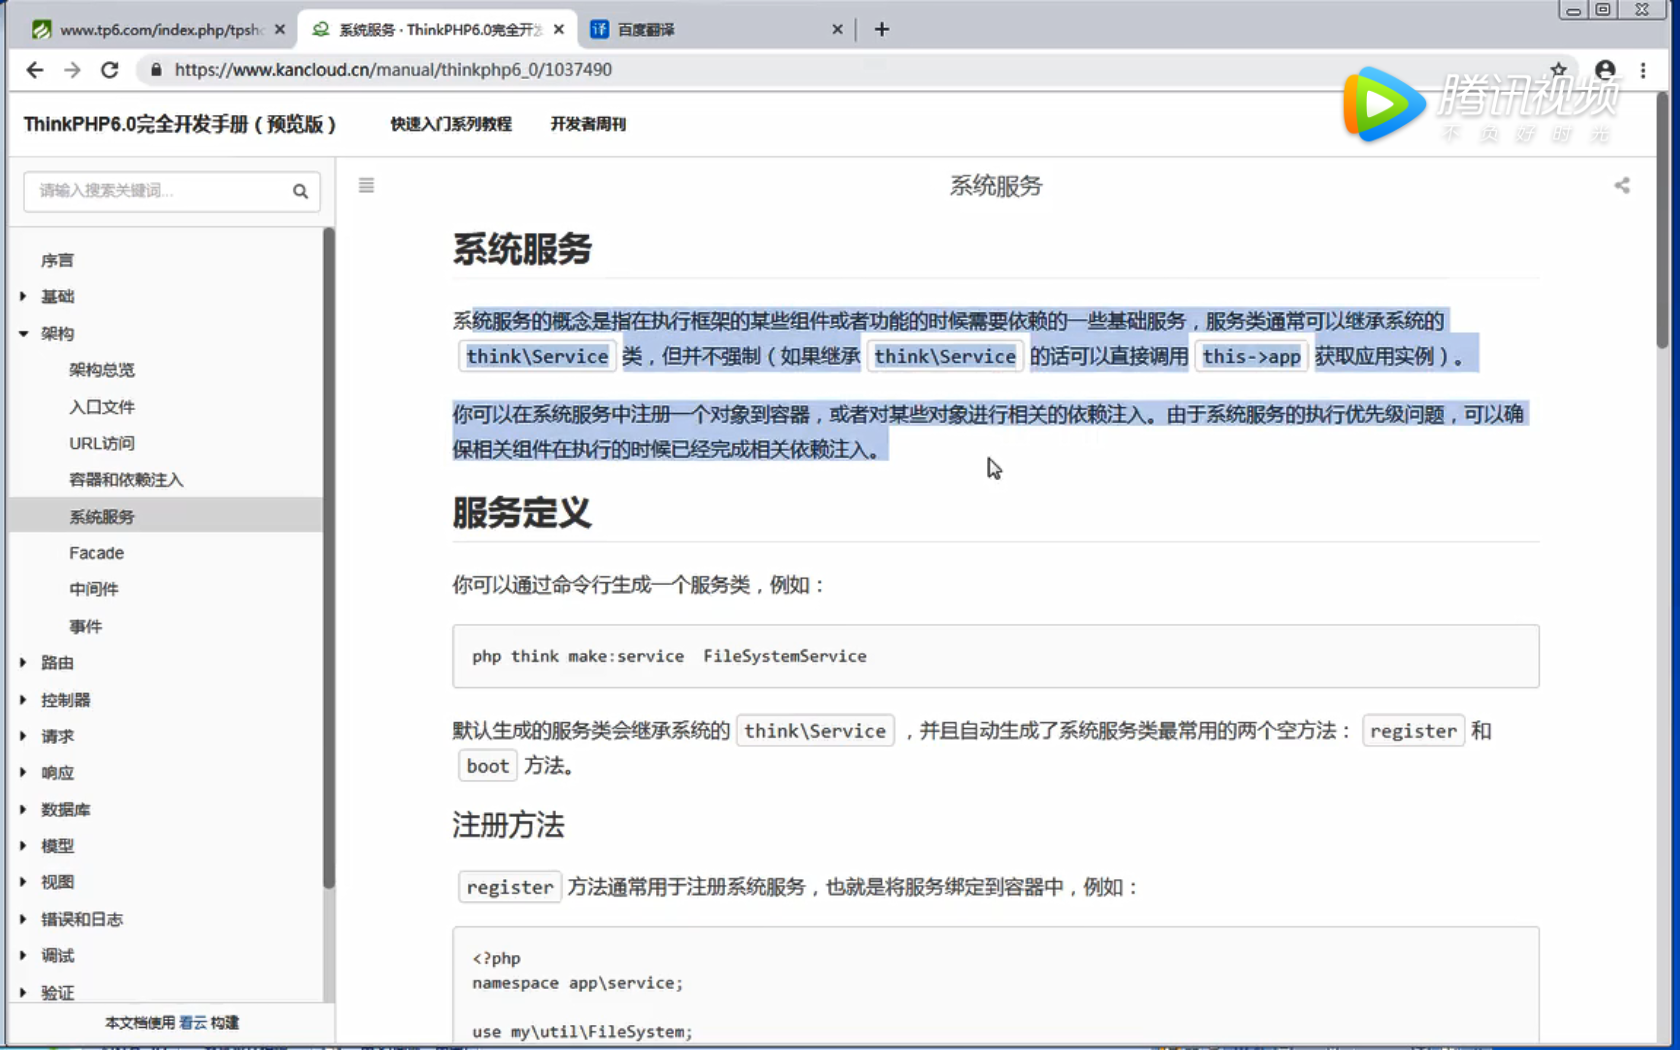Open 架构总览 page in sidebar
The width and height of the screenshot is (1680, 1050).
[102, 370]
